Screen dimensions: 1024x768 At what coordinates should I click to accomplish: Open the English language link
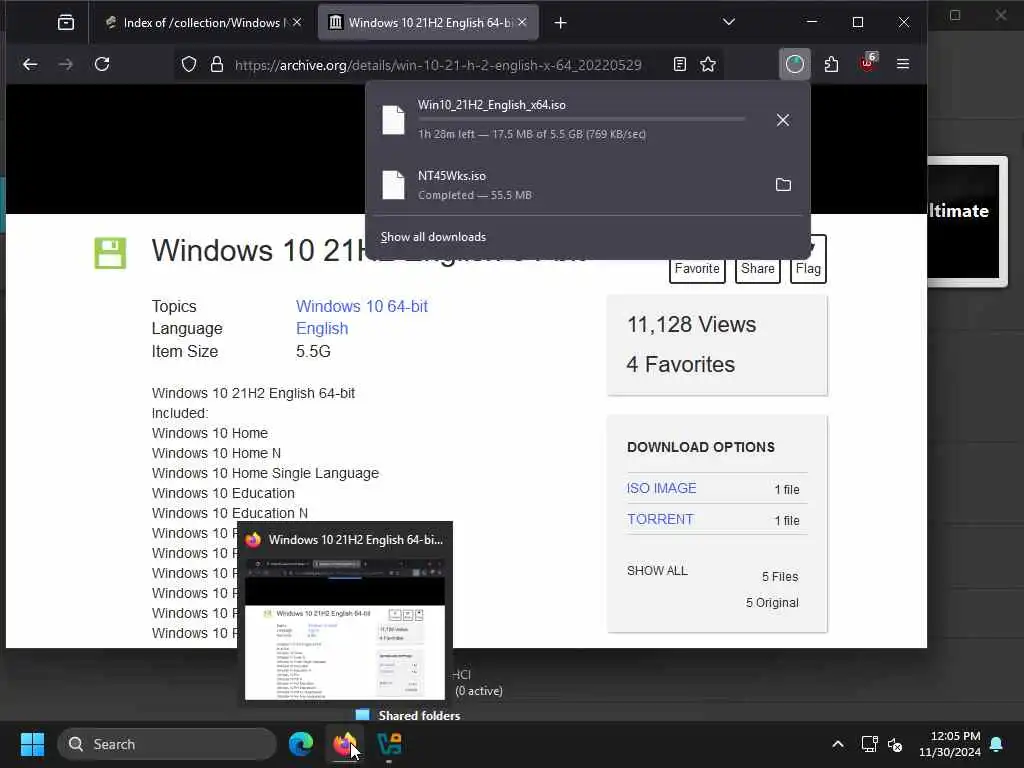tap(322, 328)
